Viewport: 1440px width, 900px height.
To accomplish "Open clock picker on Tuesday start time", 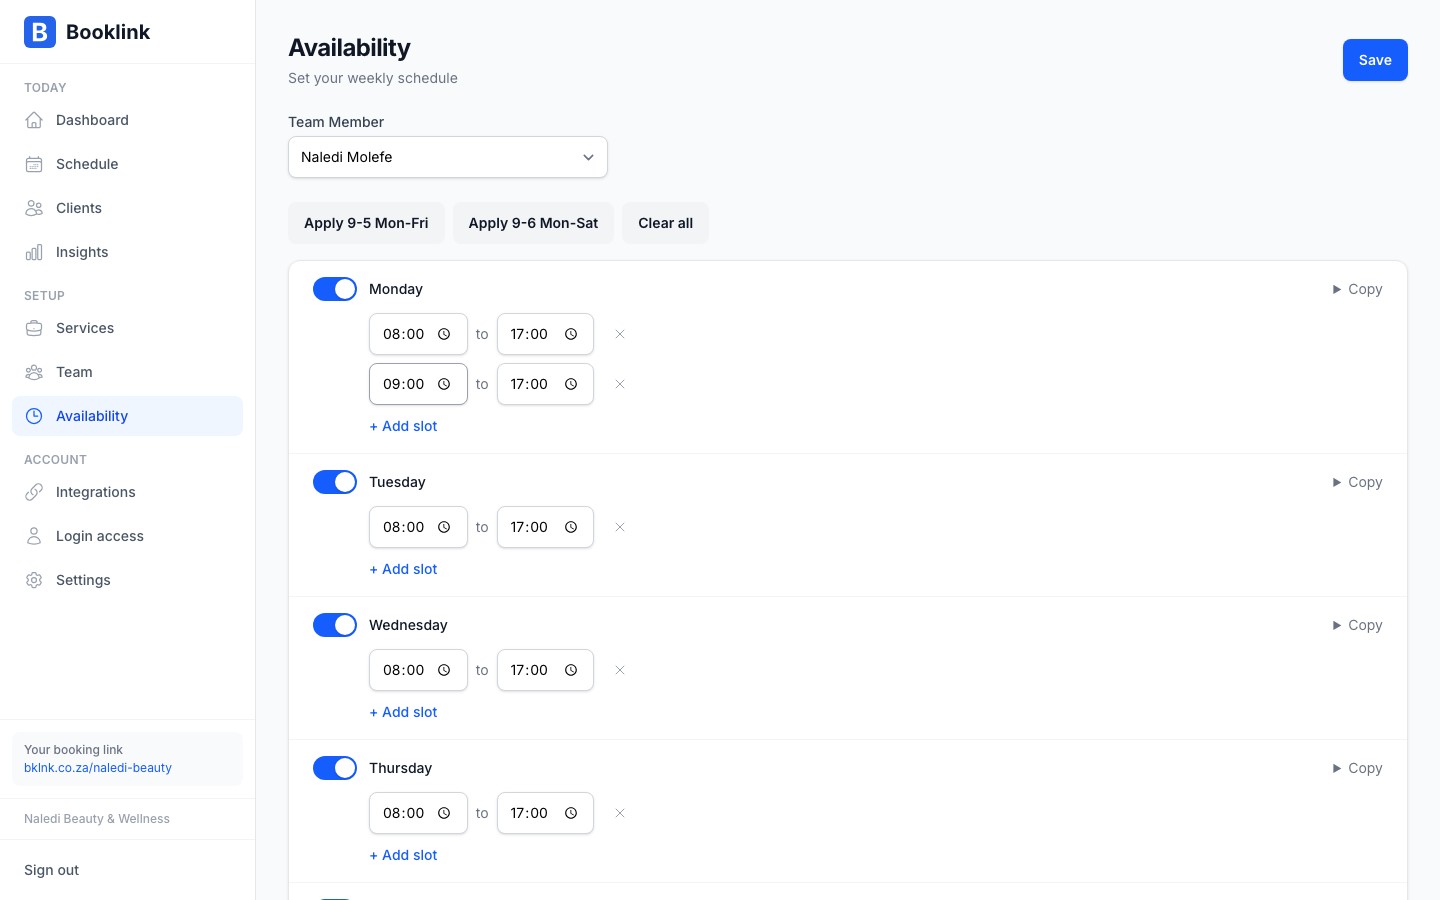I will [444, 527].
